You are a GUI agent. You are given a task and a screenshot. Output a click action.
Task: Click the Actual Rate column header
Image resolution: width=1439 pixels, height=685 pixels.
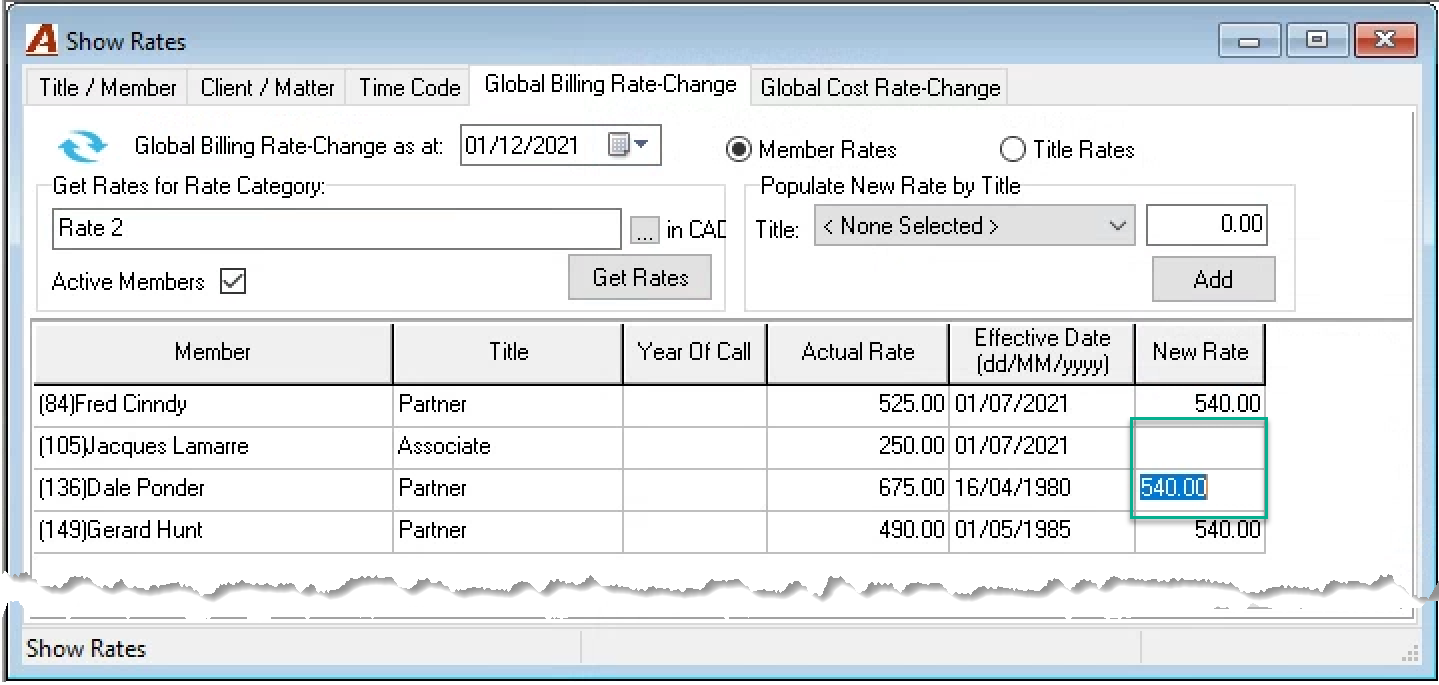click(x=858, y=352)
